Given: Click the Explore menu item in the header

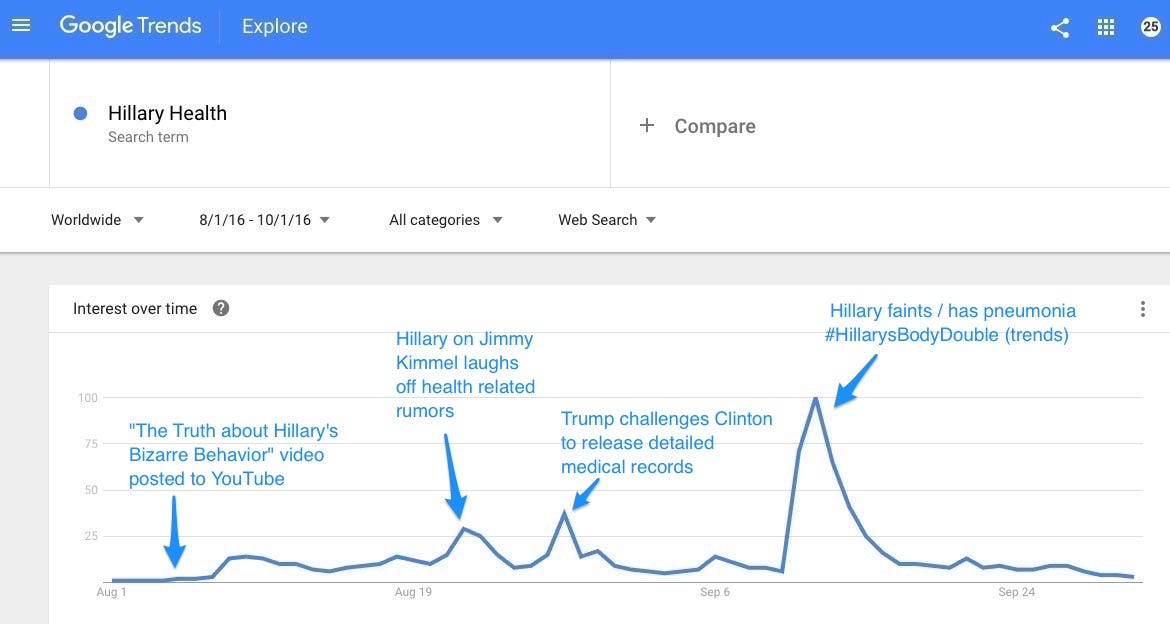Looking at the screenshot, I should 274,26.
